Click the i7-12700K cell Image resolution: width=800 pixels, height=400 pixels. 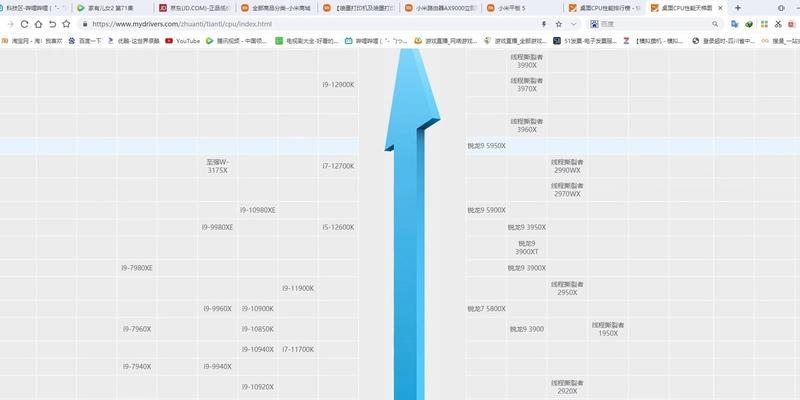(x=338, y=166)
